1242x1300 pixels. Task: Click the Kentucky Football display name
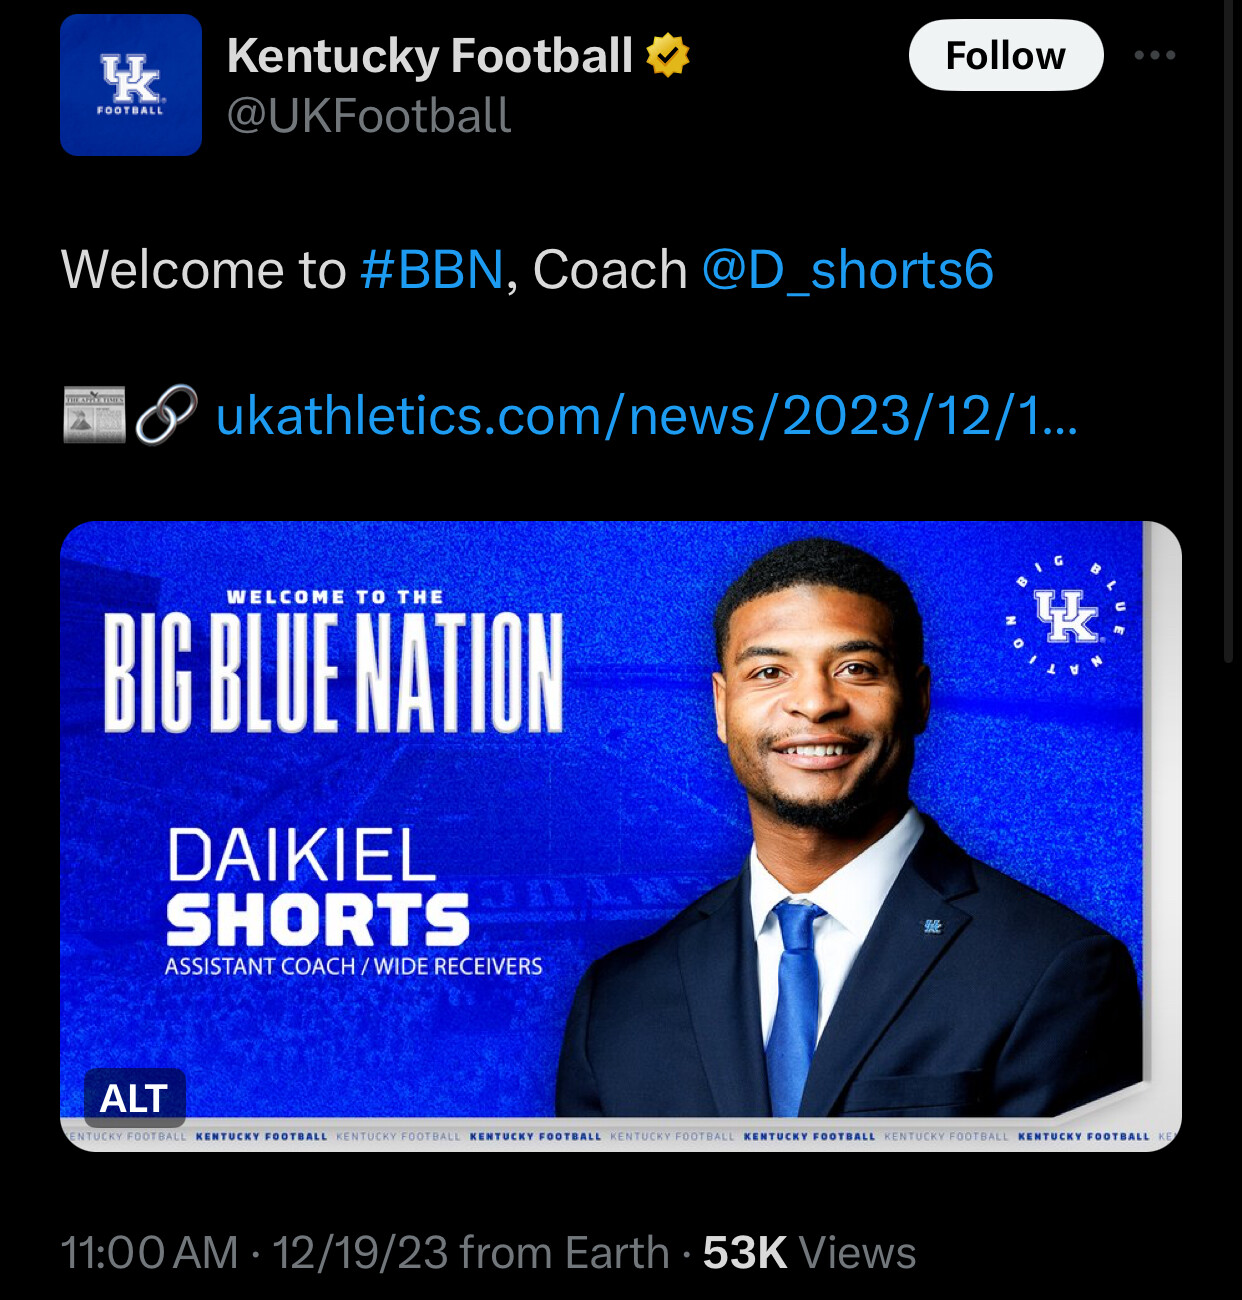tap(430, 56)
